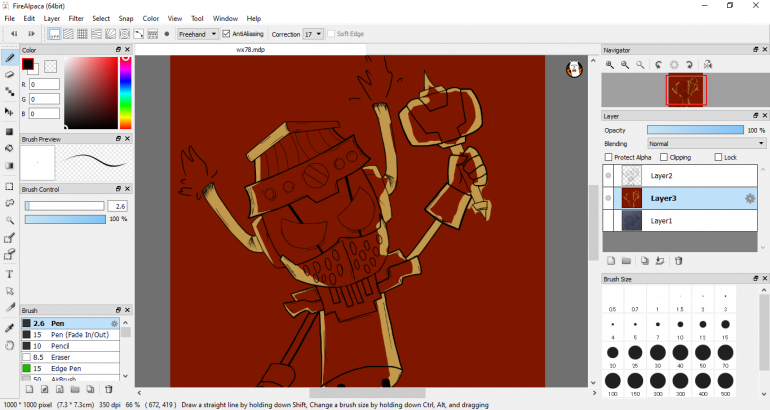Open the Filter menu
Viewport: 770px width, 410px height.
click(76, 18)
